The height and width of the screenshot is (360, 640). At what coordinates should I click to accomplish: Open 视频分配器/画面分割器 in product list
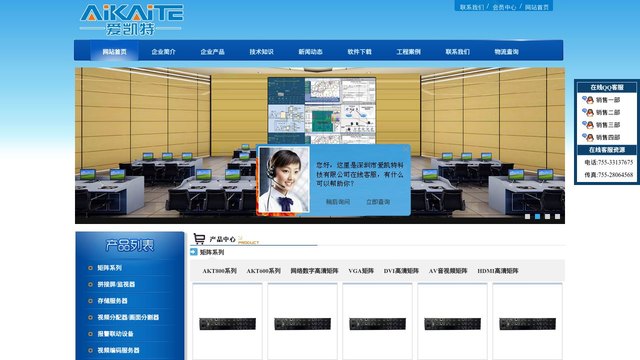pos(128,317)
